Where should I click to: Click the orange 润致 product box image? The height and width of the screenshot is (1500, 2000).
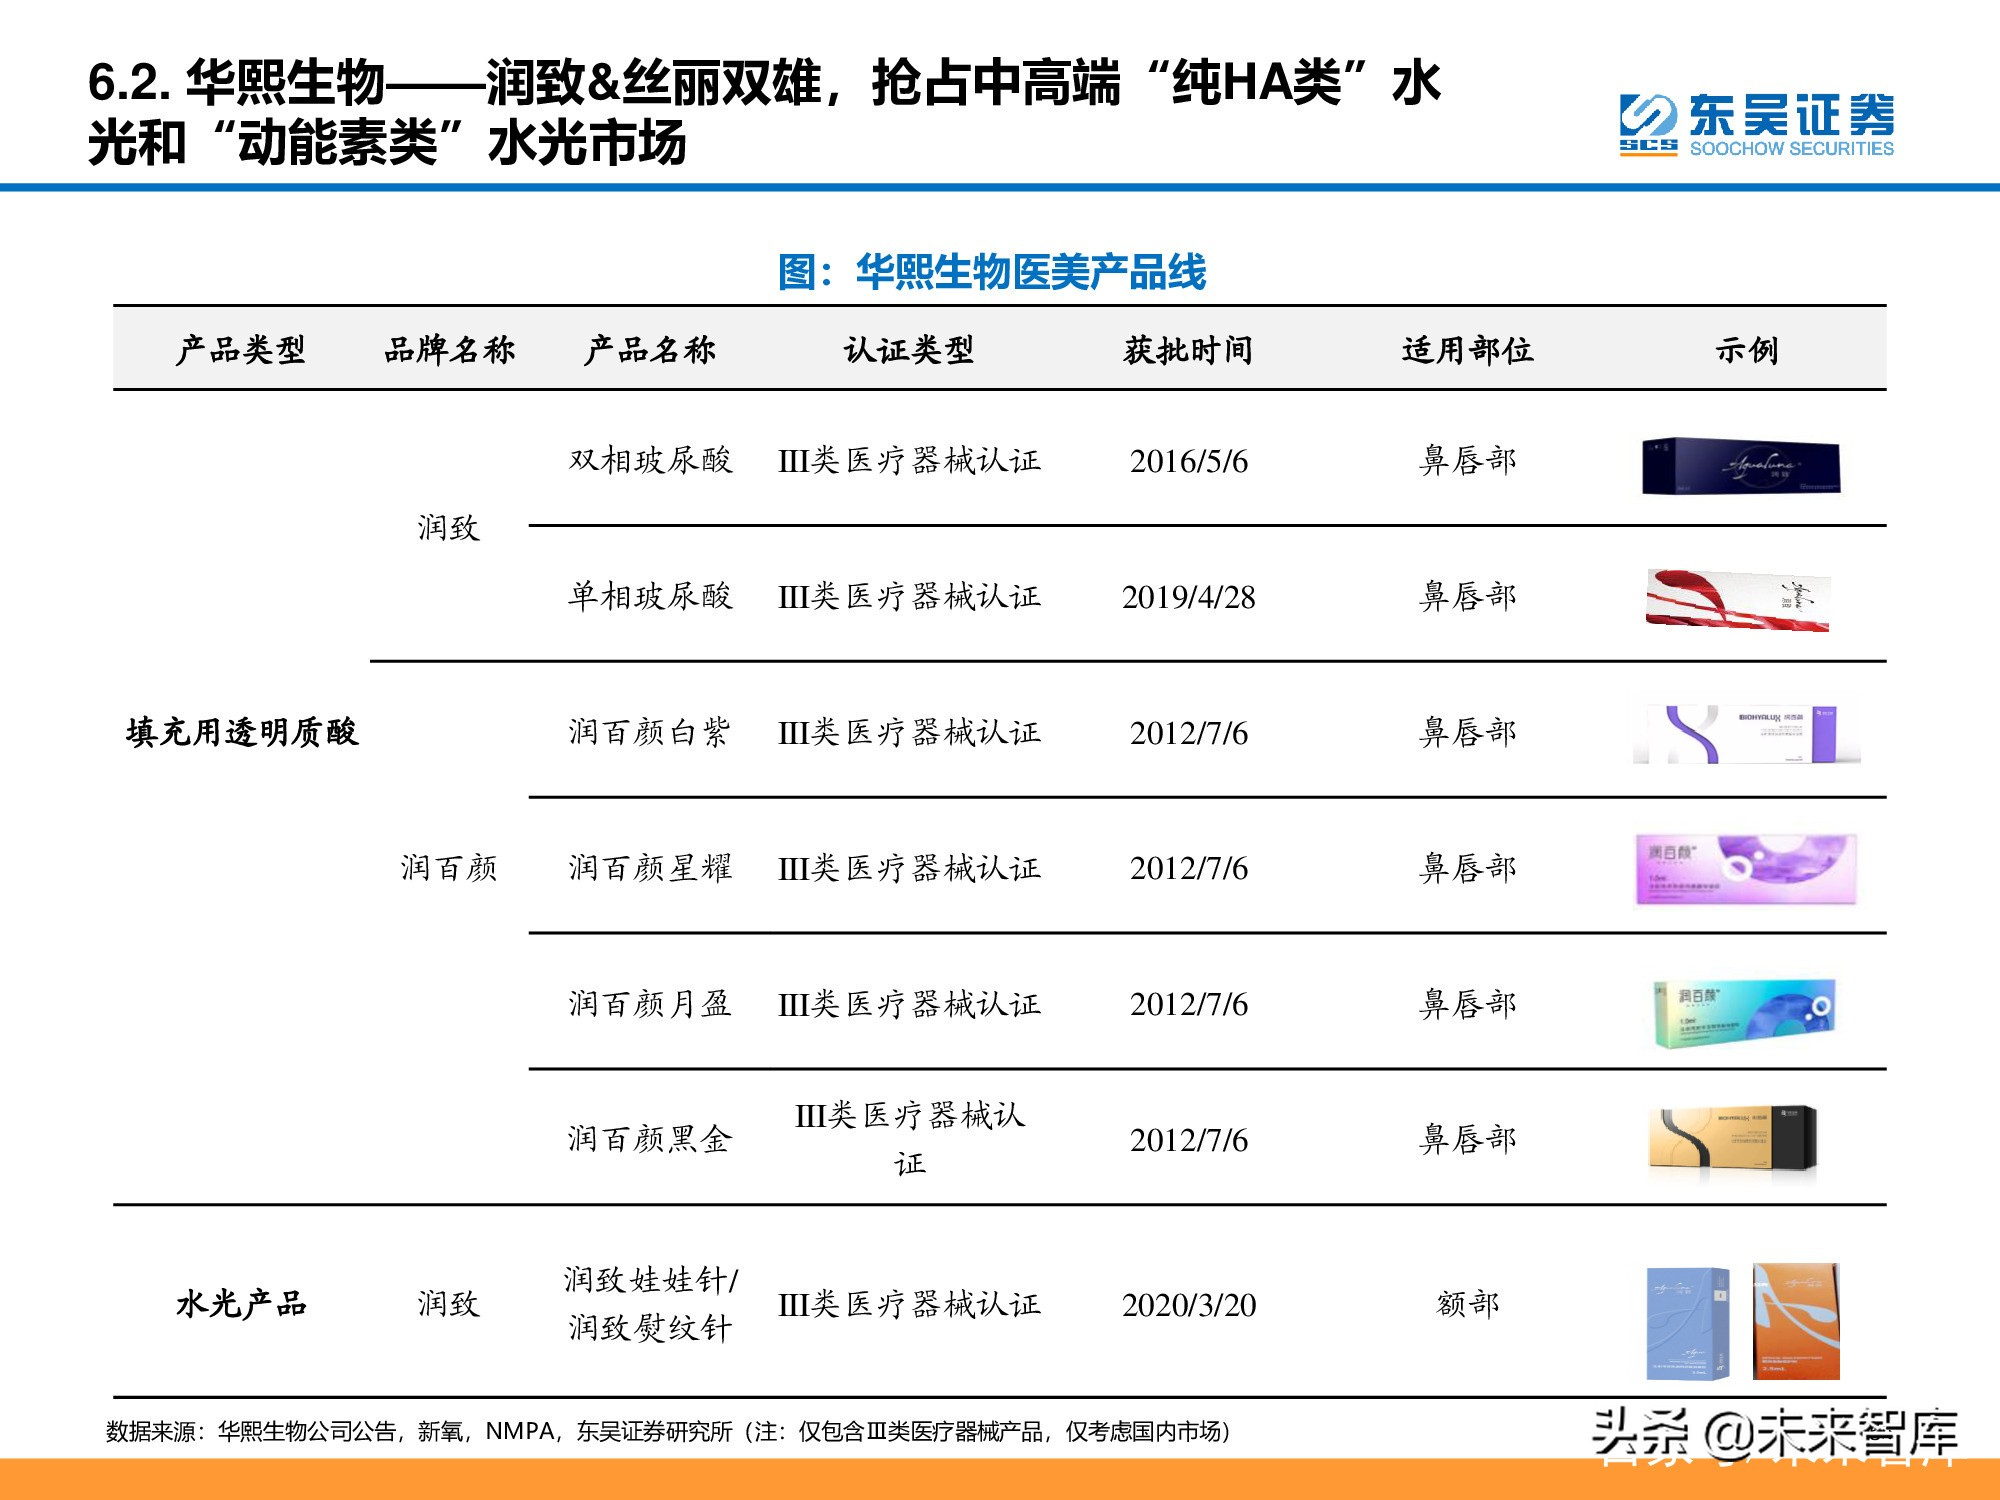(x=1796, y=1321)
